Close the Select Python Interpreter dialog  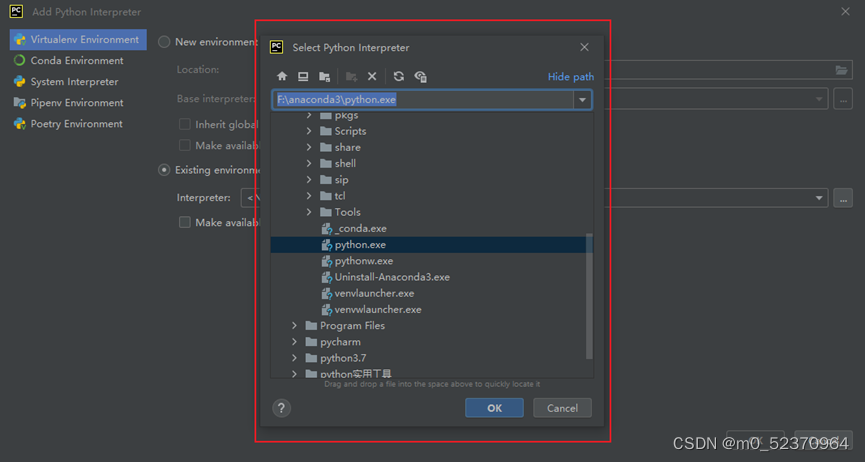click(585, 47)
